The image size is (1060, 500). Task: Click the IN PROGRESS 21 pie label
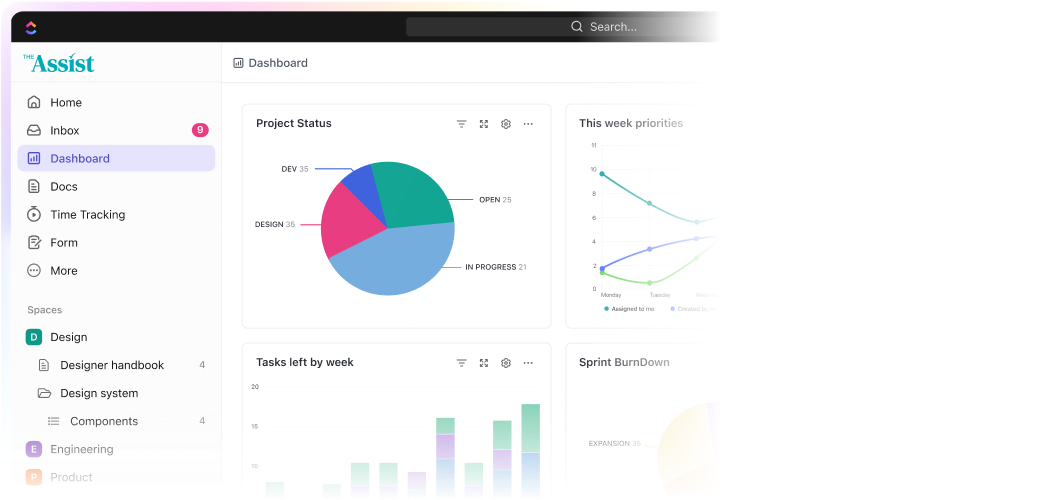tap(496, 267)
